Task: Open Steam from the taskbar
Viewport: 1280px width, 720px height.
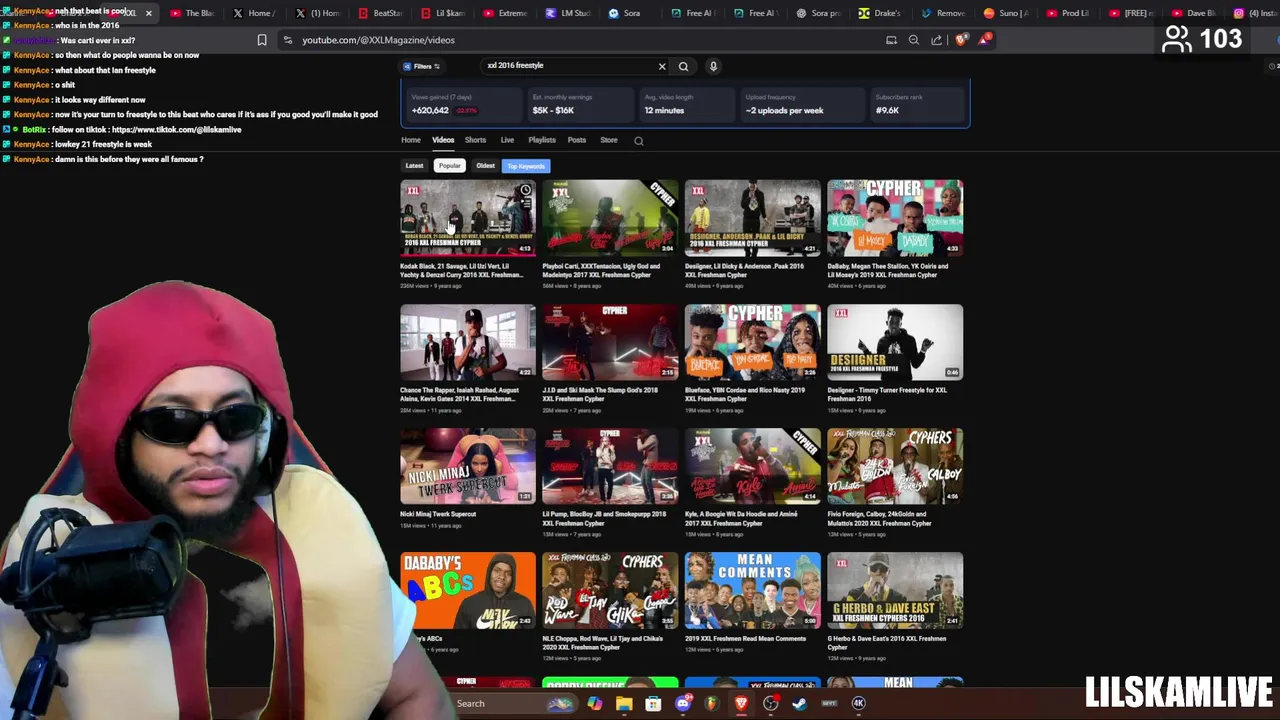Action: 799,703
